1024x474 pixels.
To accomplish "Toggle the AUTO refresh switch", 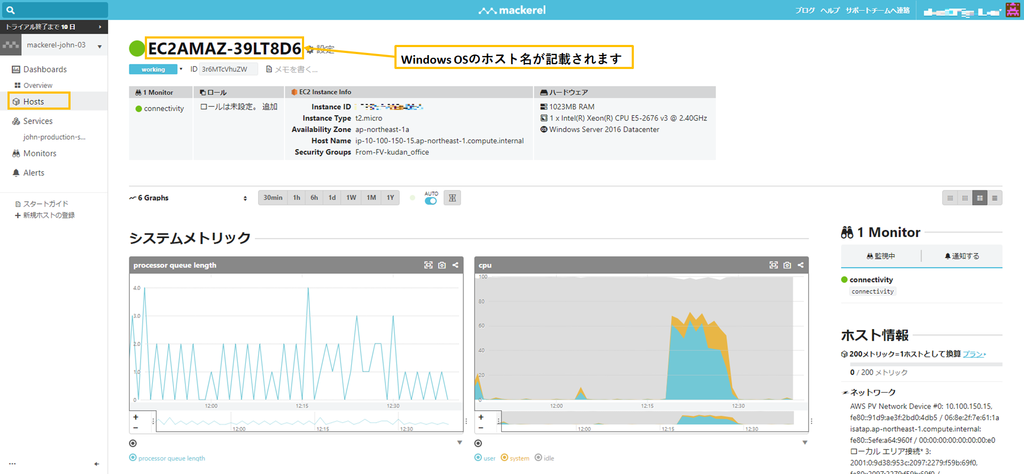I will tap(431, 200).
